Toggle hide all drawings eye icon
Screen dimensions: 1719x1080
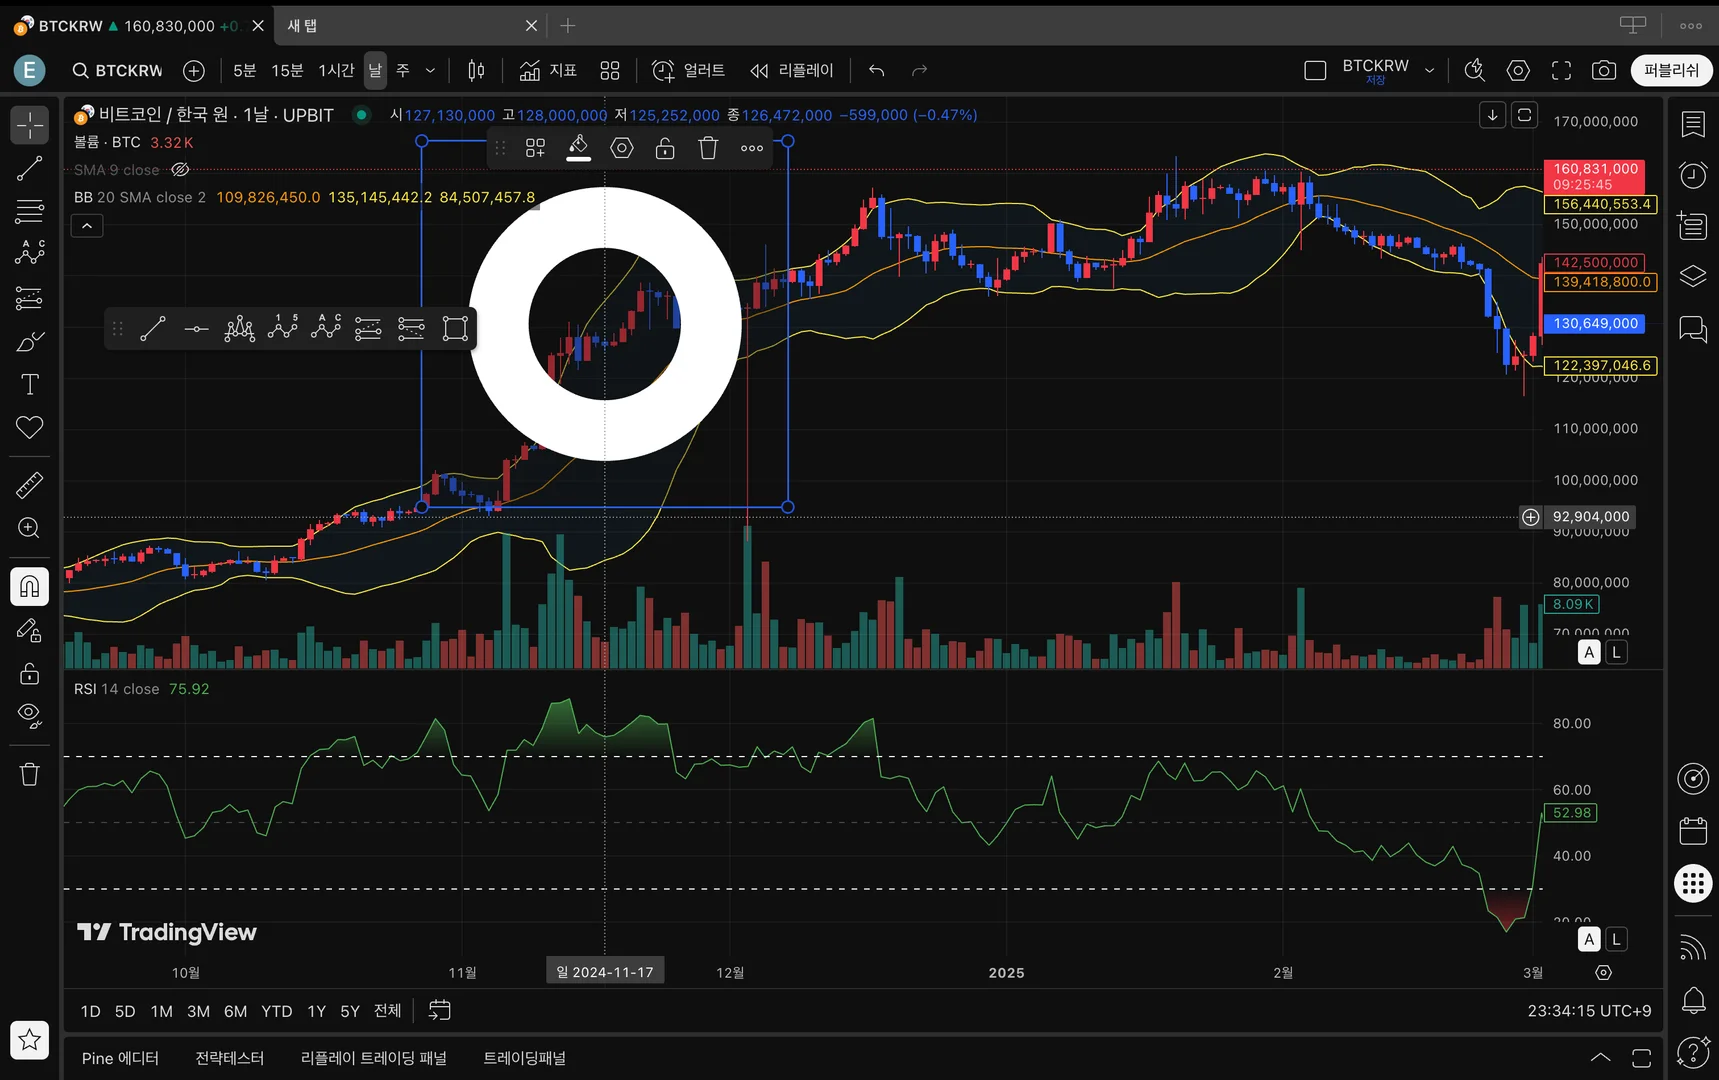point(30,716)
